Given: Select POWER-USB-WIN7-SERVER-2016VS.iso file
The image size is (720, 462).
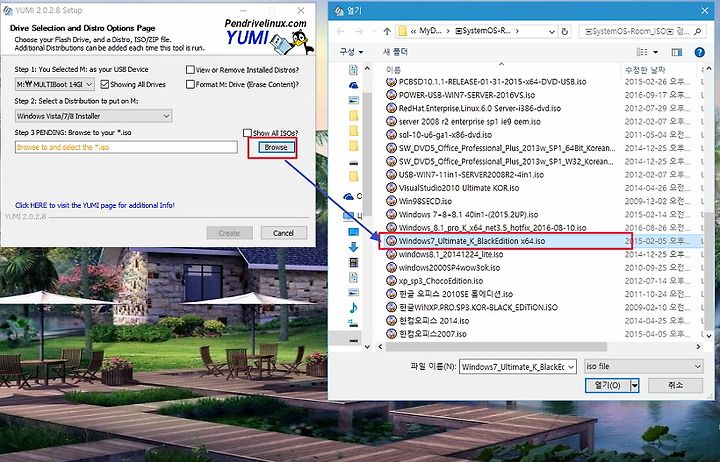Looking at the screenshot, I should [x=467, y=95].
